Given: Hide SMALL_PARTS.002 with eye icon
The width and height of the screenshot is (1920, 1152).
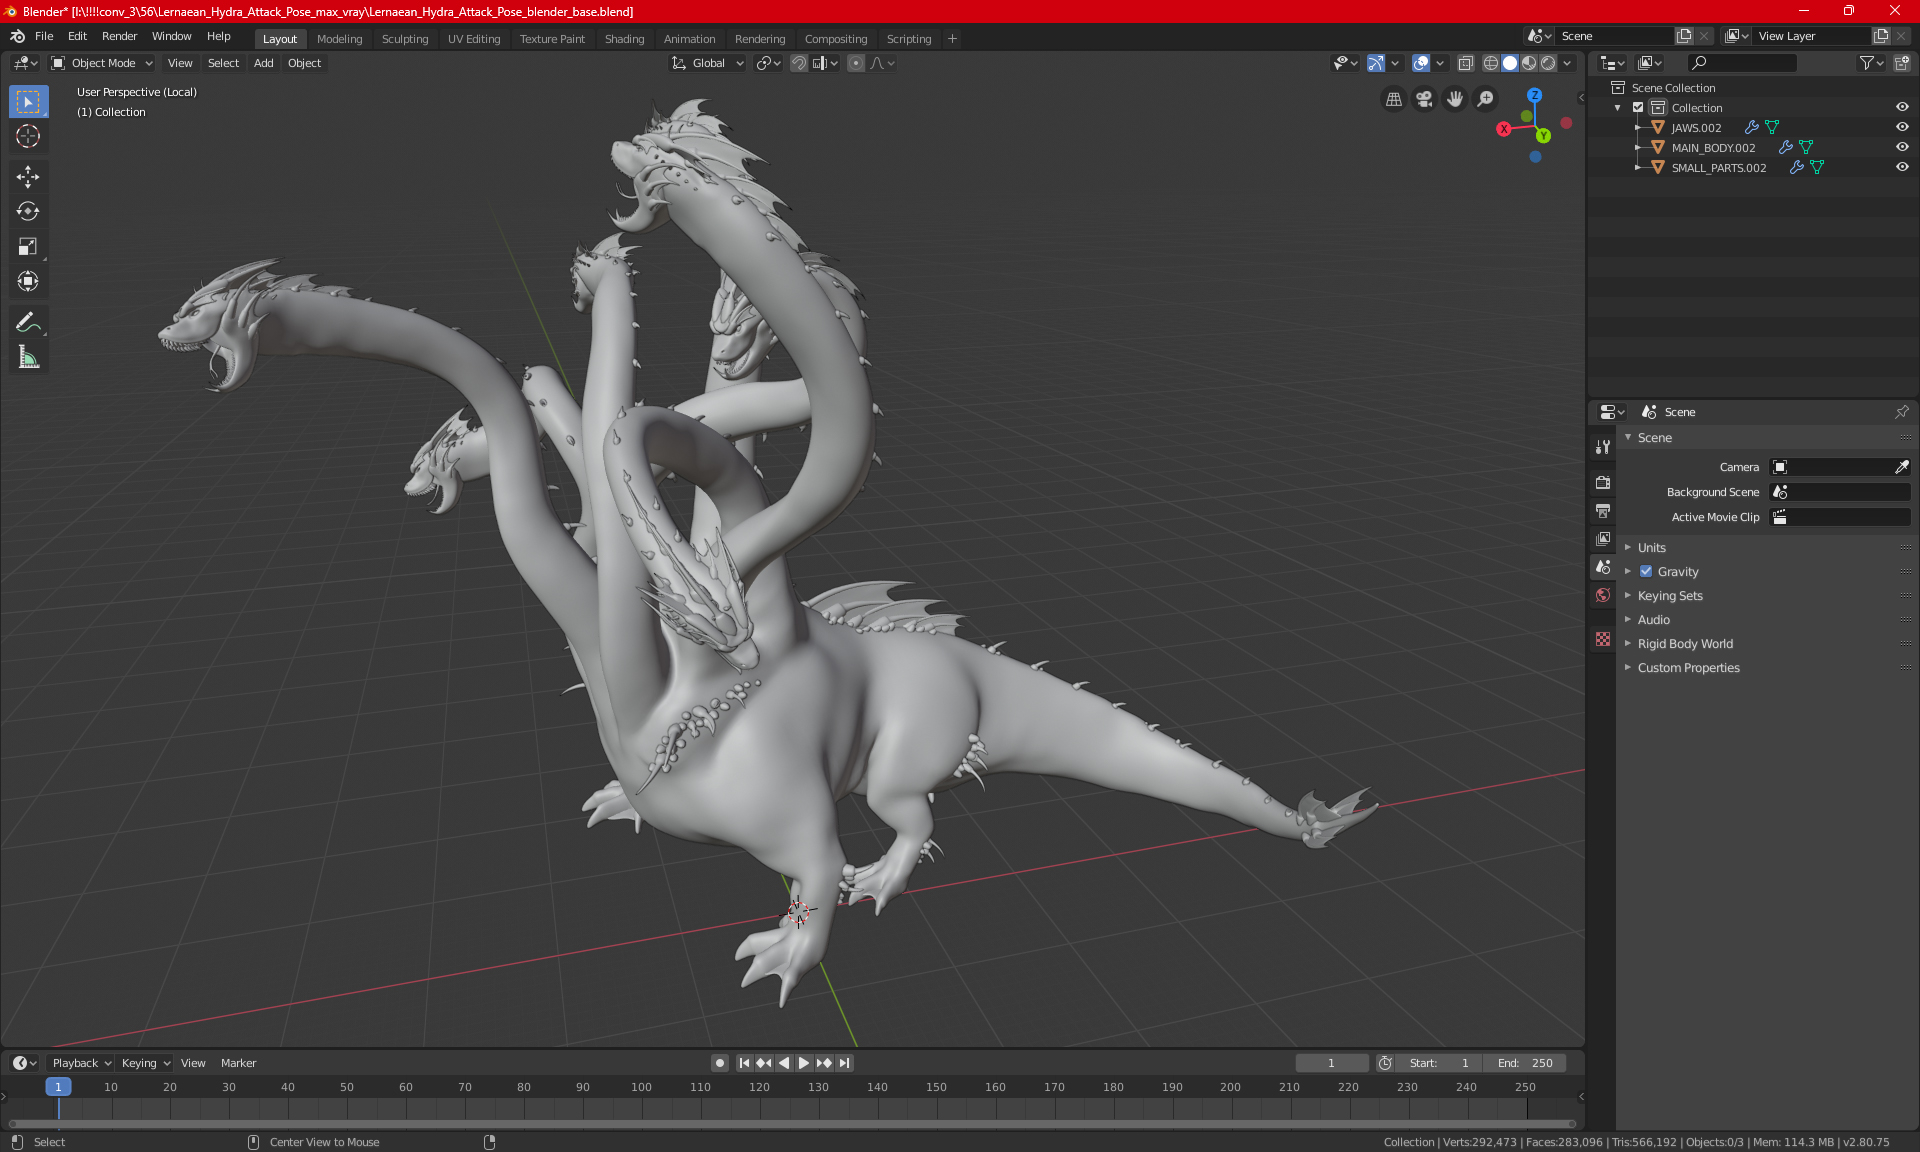Looking at the screenshot, I should pyautogui.click(x=1902, y=167).
